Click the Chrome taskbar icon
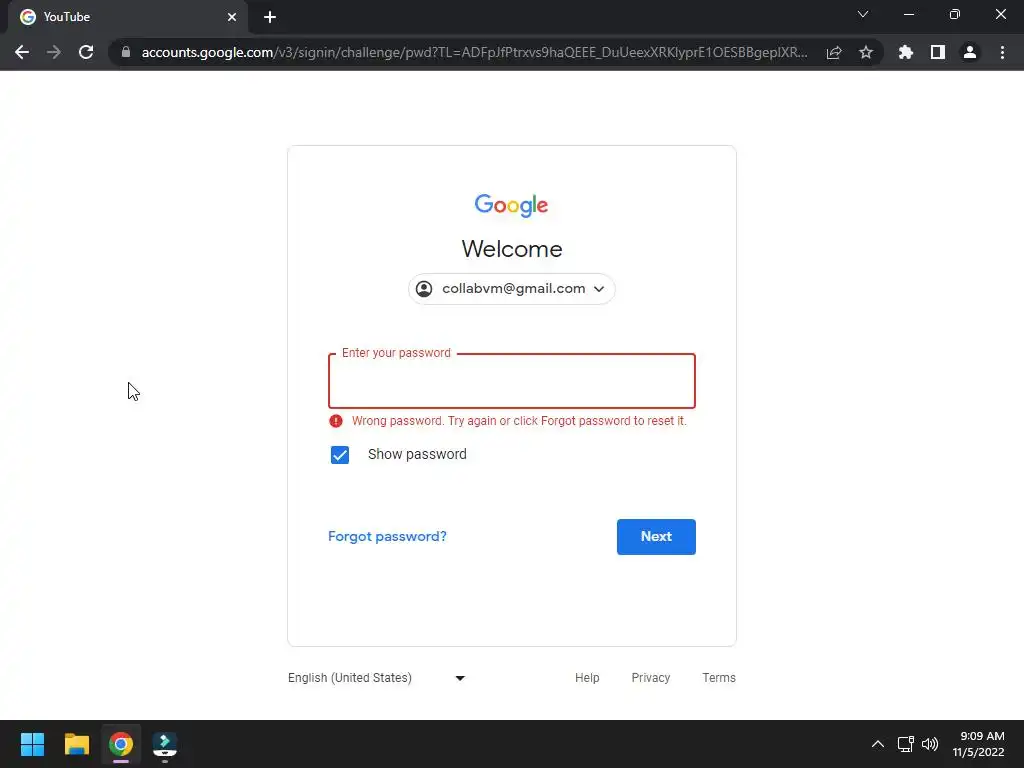1024x768 pixels. tap(121, 744)
